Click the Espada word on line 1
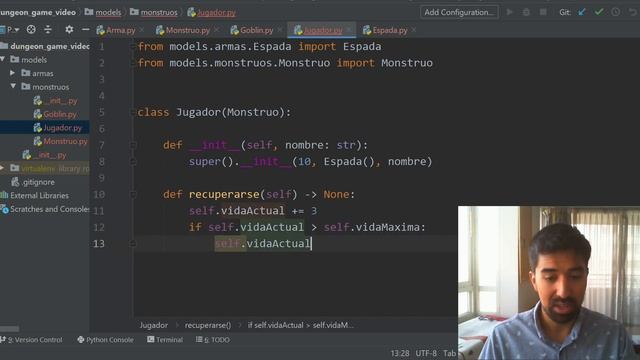Image resolution: width=640 pixels, height=360 pixels. (x=362, y=47)
